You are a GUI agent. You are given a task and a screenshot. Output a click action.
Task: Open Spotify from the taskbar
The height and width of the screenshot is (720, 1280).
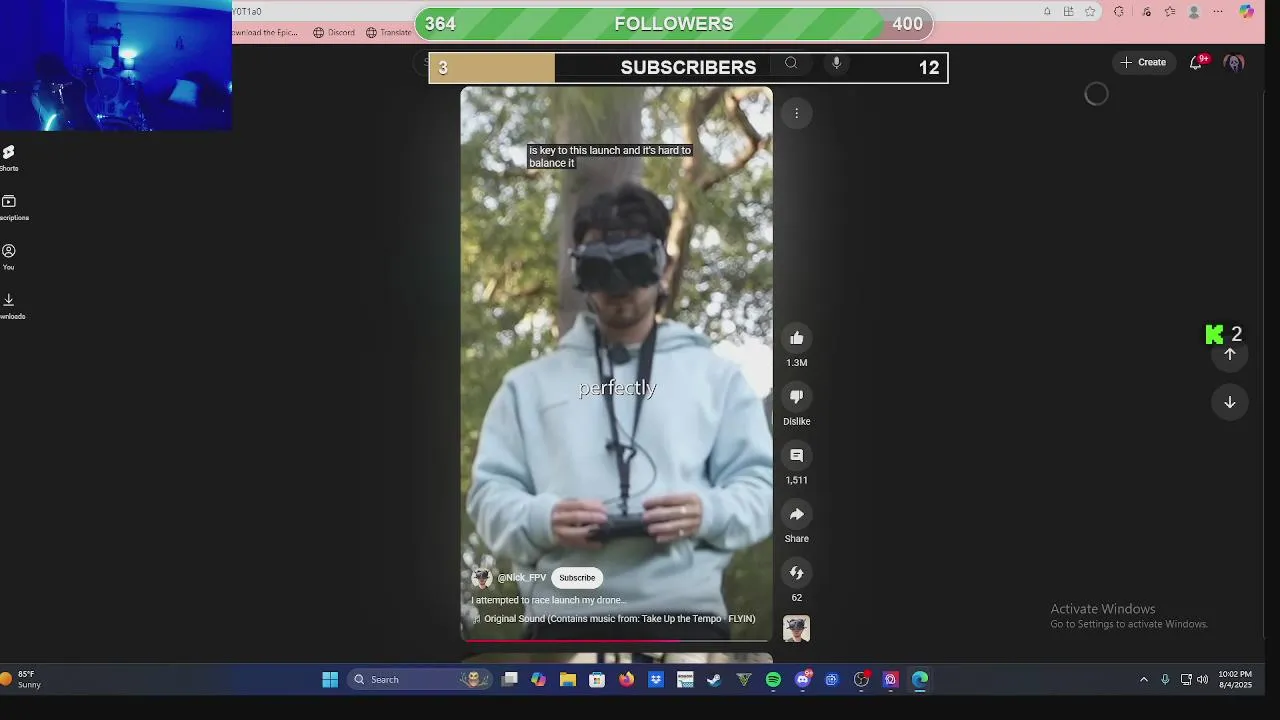coord(773,680)
